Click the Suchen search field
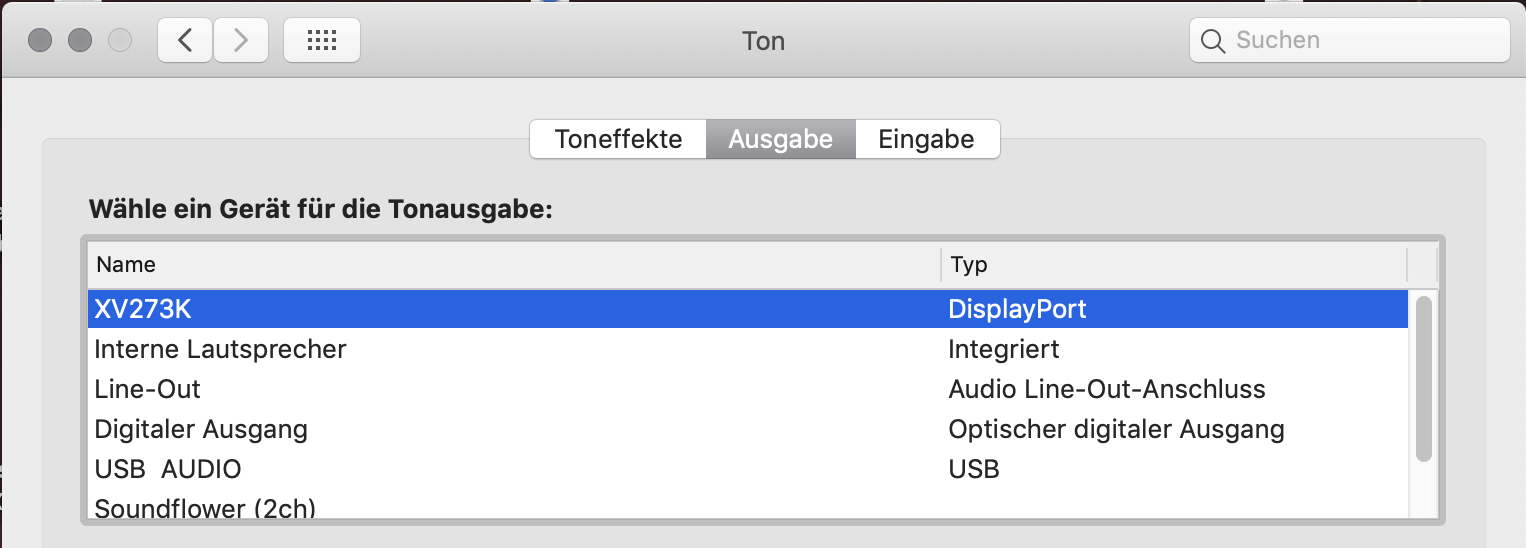 pos(1349,40)
